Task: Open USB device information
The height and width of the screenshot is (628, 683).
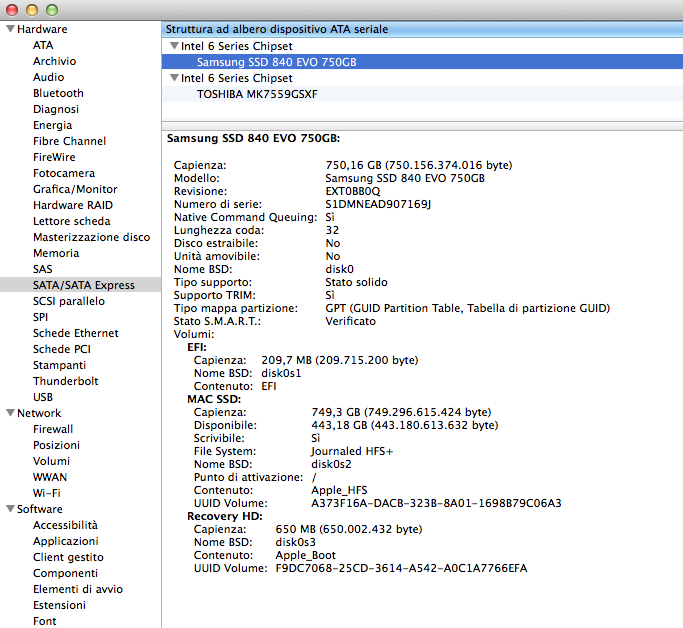Action: [x=43, y=397]
